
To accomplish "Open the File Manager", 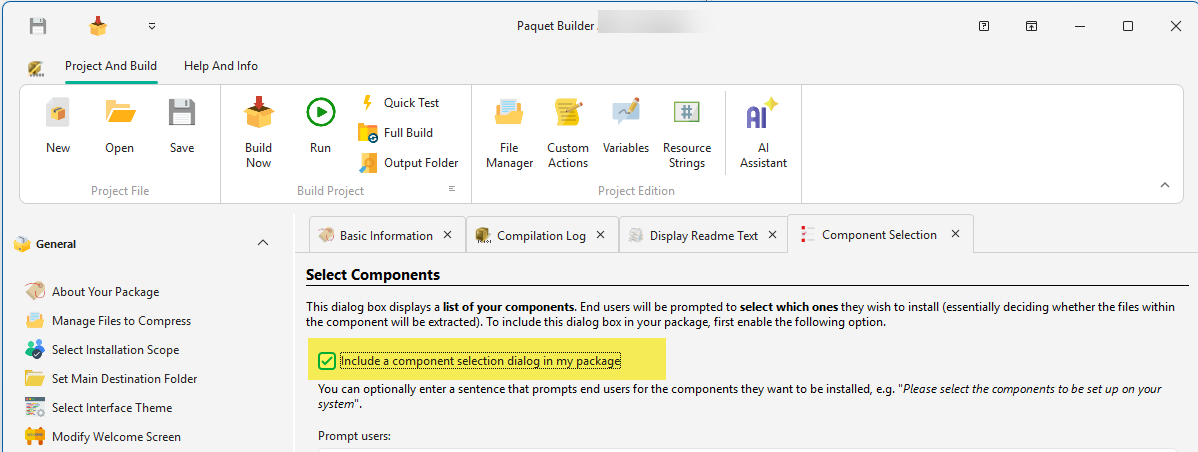I will [x=510, y=133].
